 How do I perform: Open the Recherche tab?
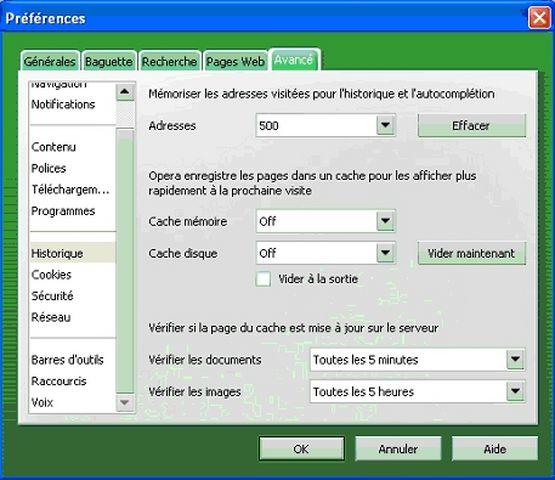pos(170,61)
